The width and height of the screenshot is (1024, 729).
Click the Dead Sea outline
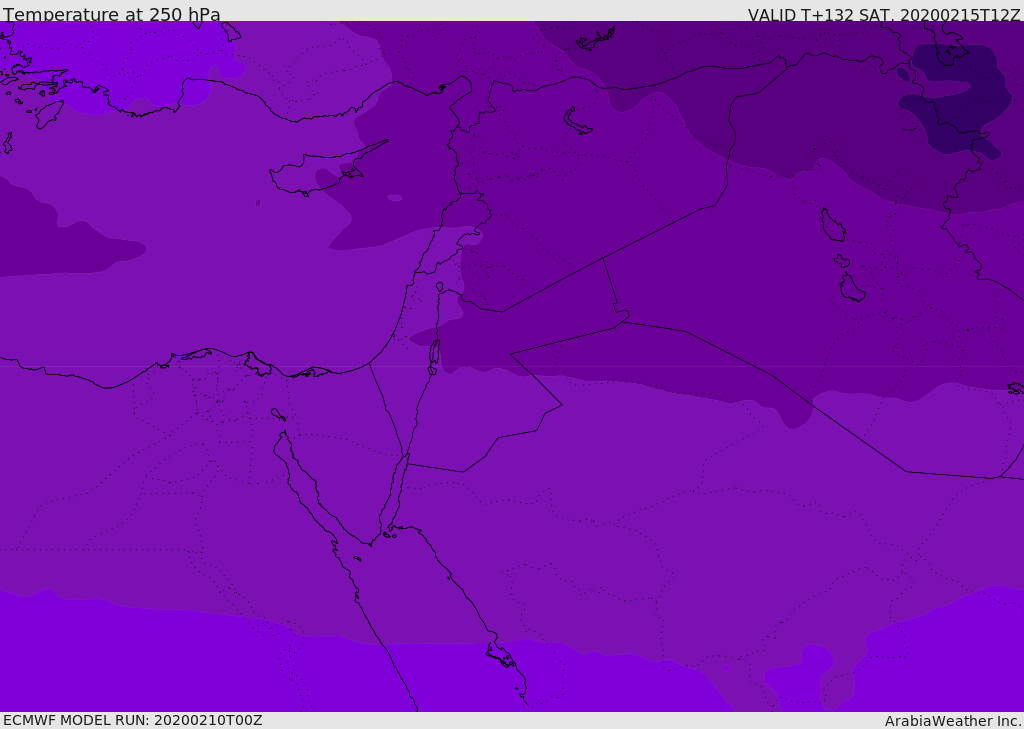point(434,354)
